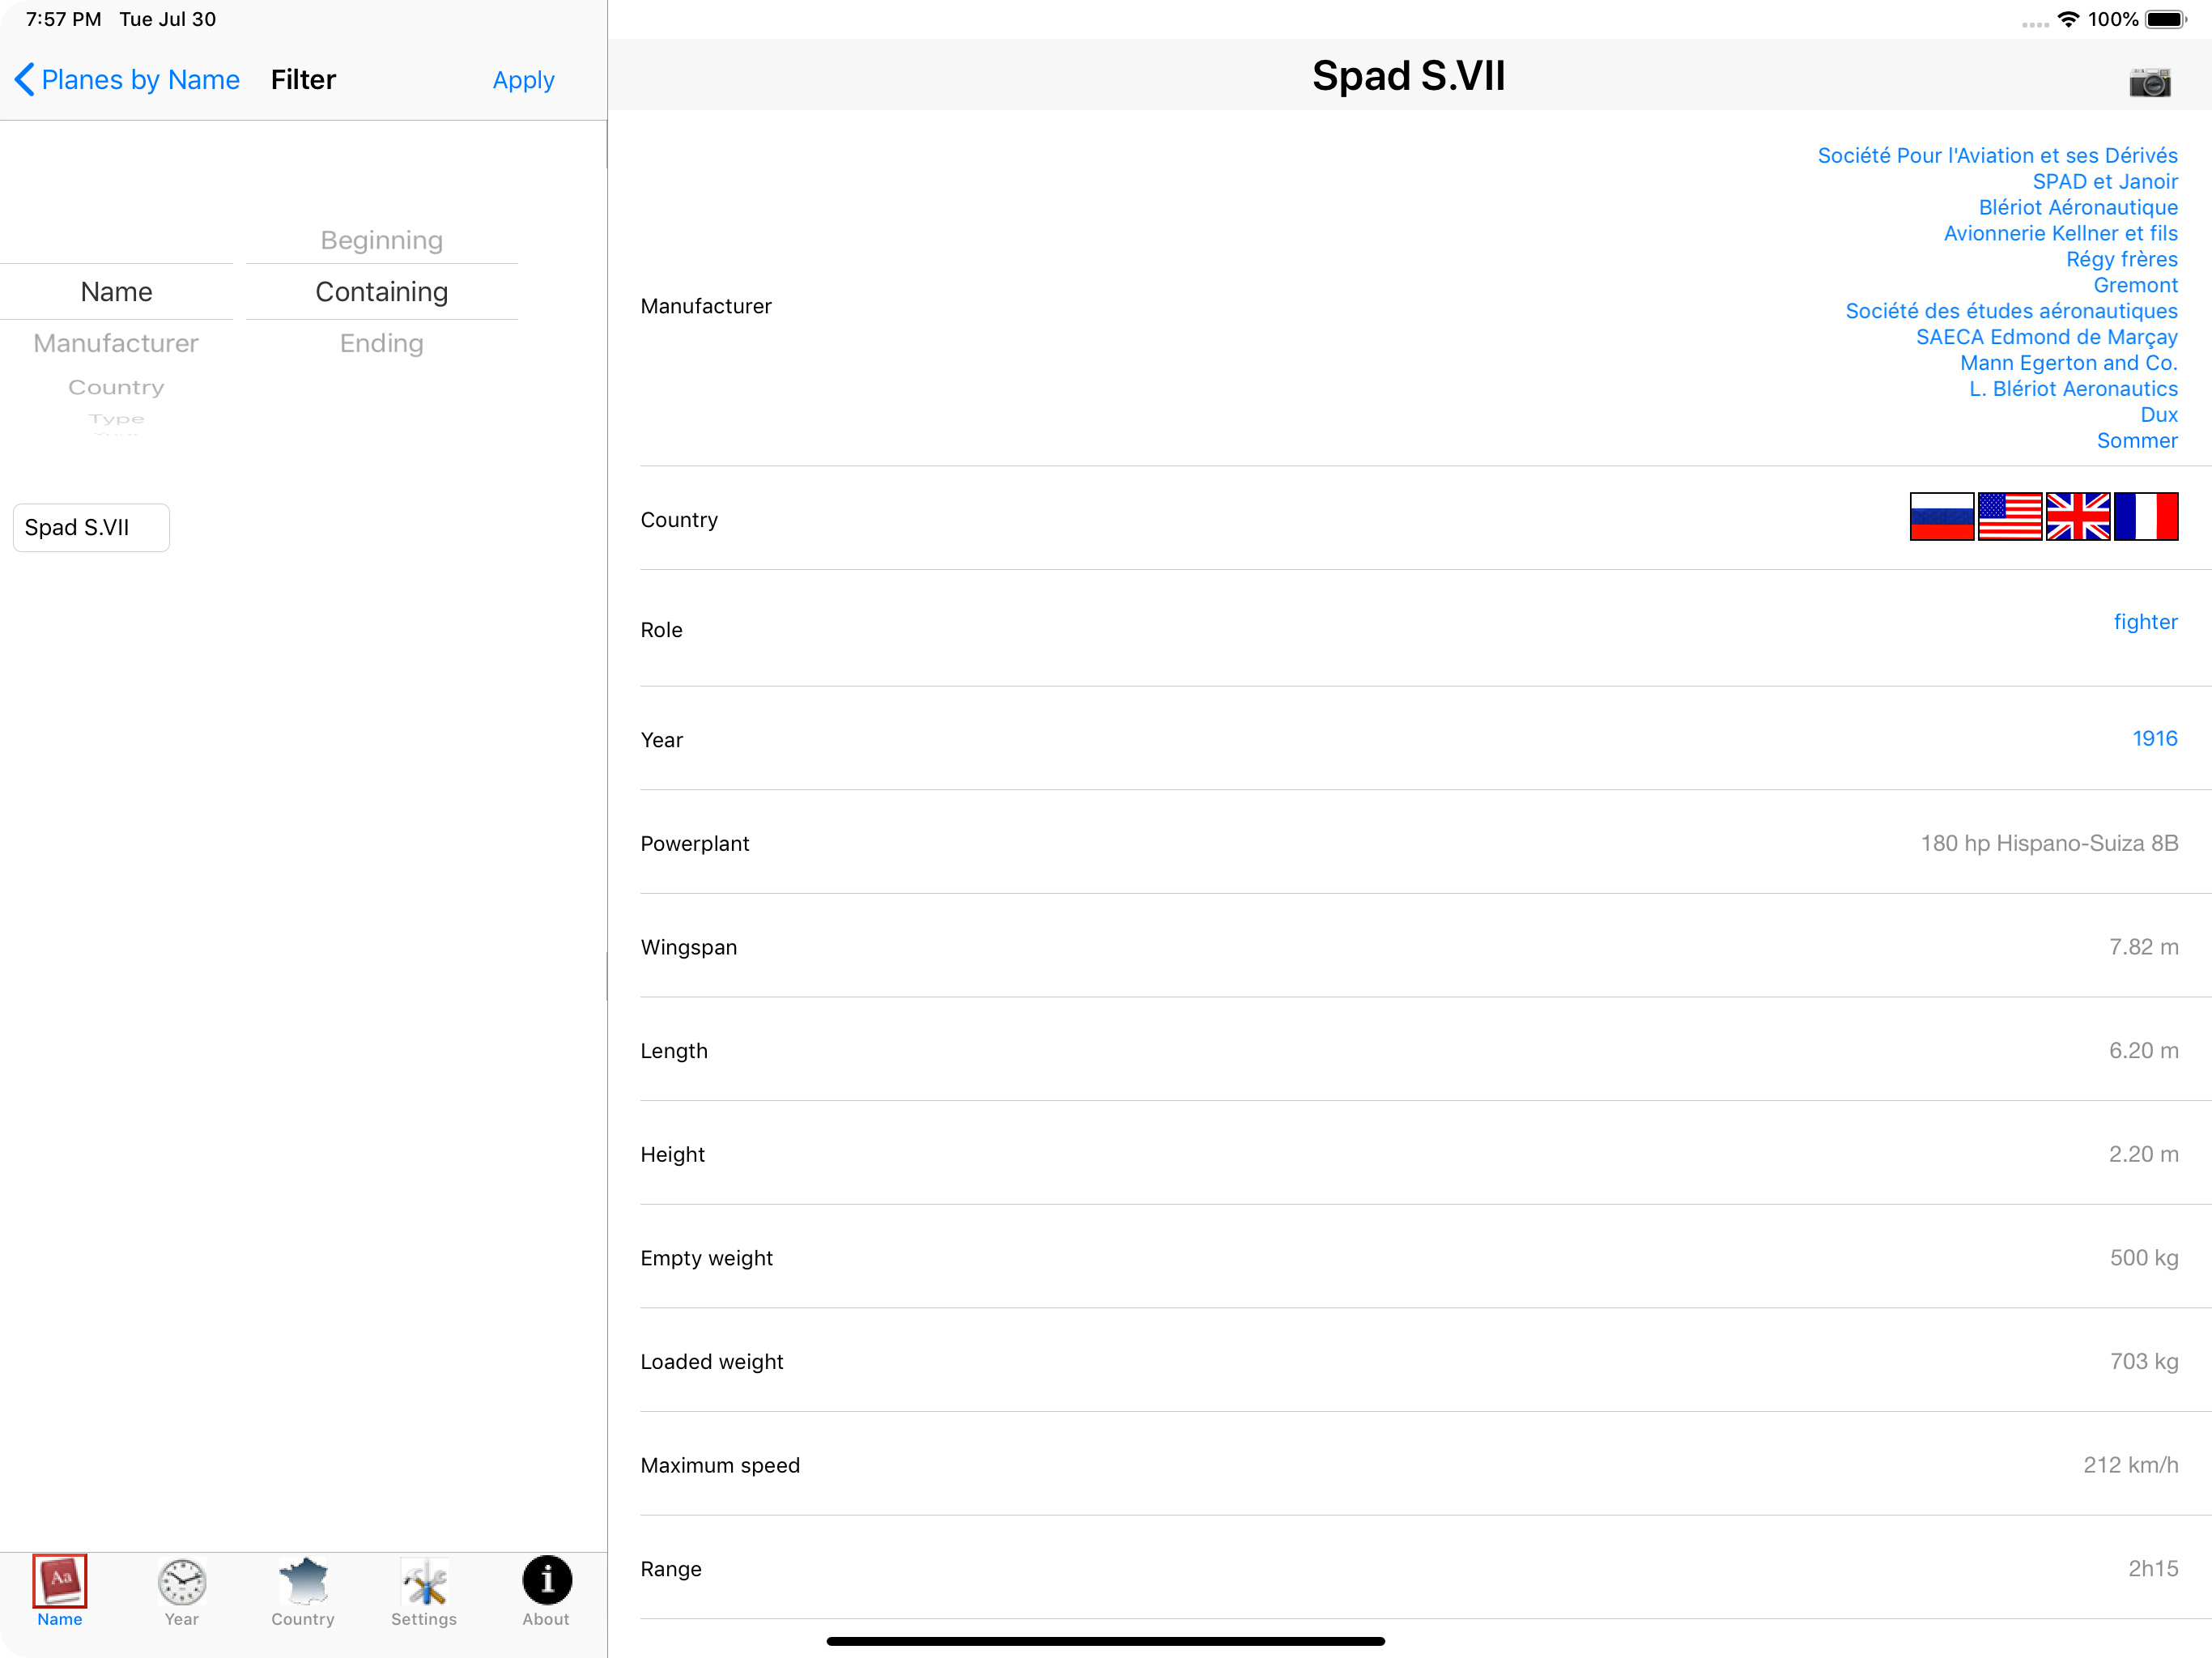The height and width of the screenshot is (1658, 2212).
Task: Tap the French flag icon
Action: tap(2146, 516)
